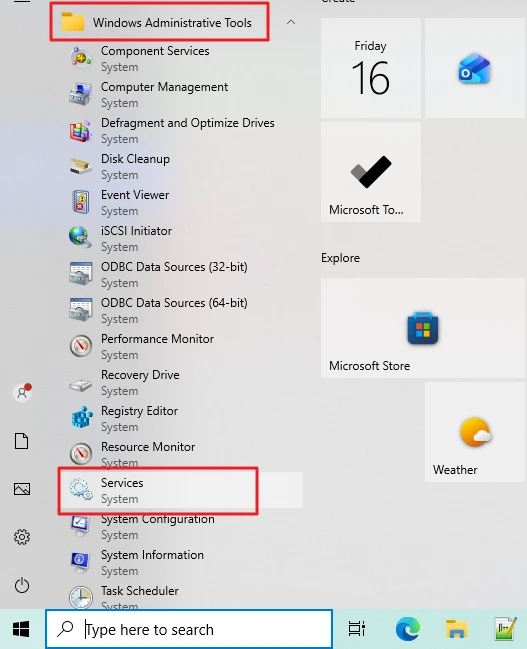Open ODBC Data Sources (64-bit) icon

(x=81, y=310)
